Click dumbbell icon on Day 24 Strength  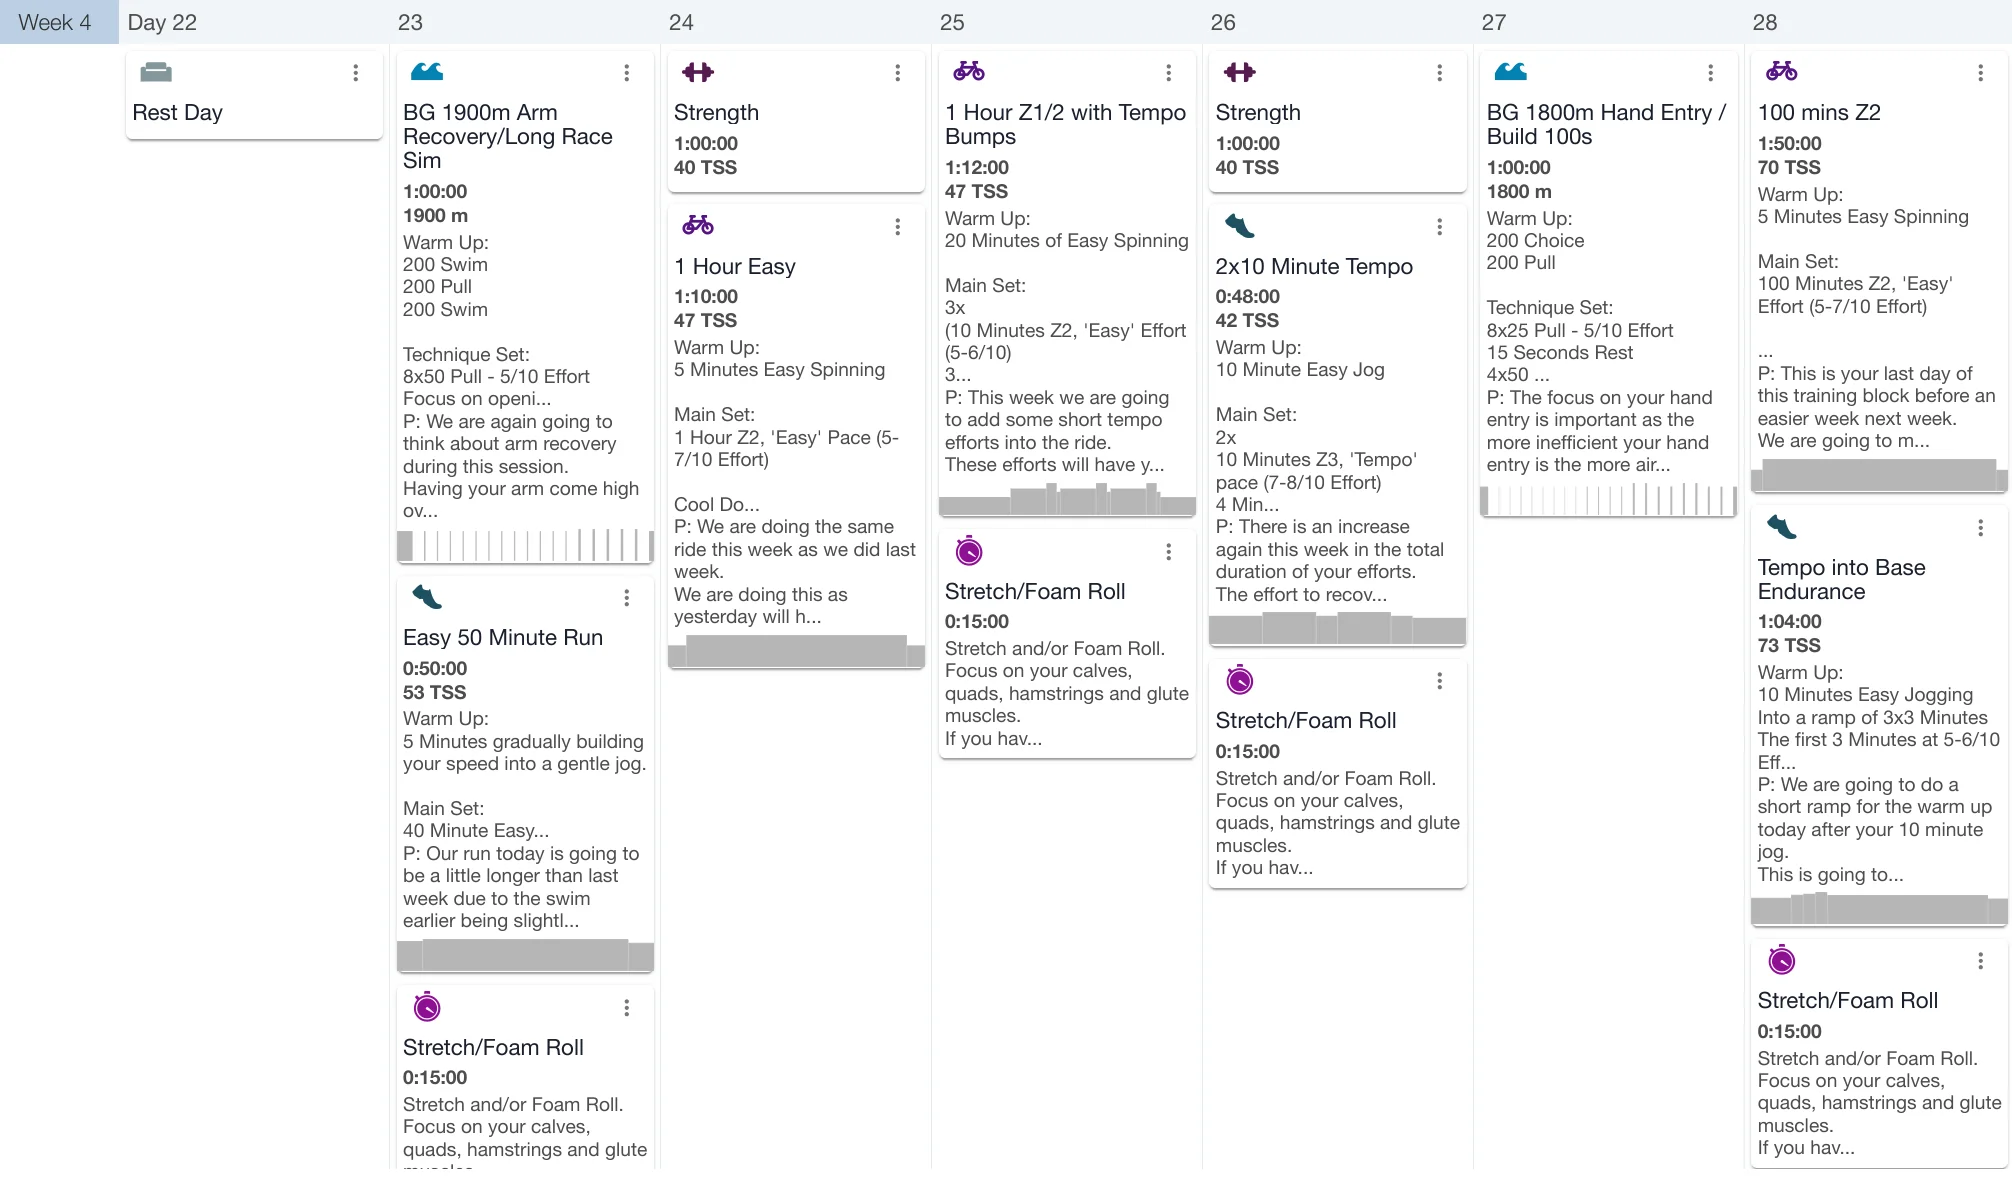pyautogui.click(x=698, y=72)
